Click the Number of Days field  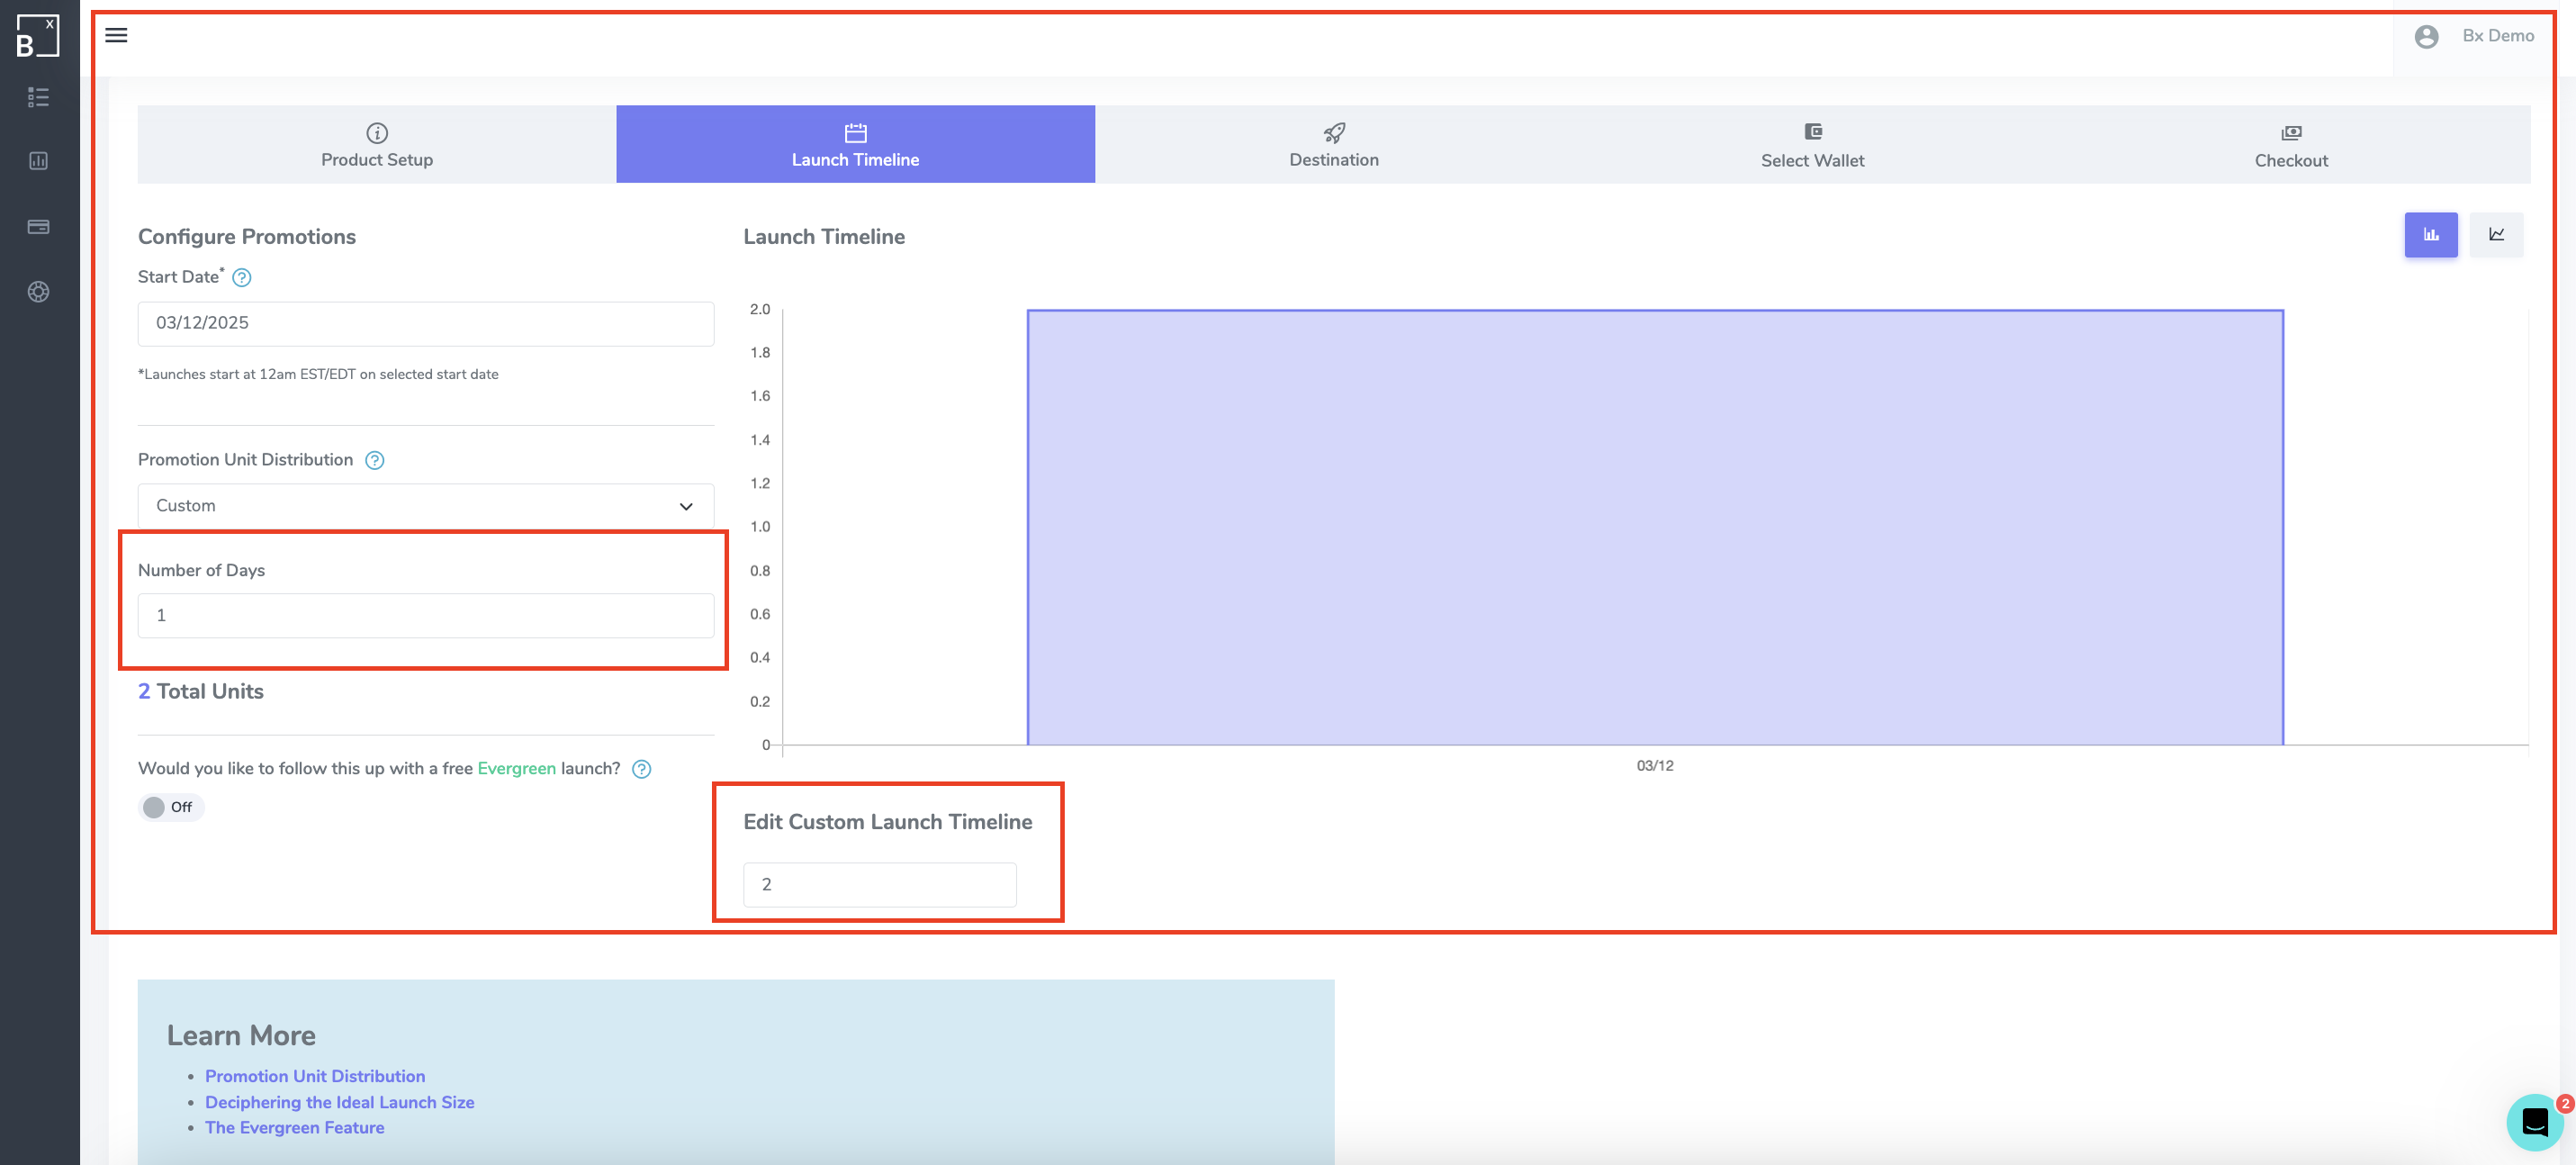(425, 616)
